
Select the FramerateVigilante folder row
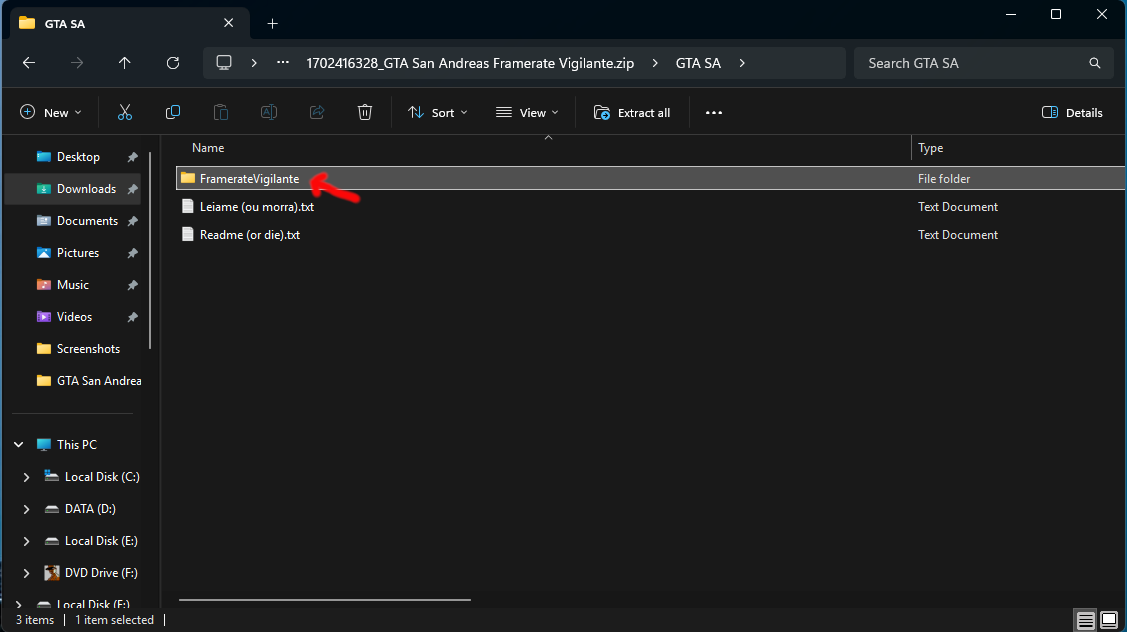tap(650, 178)
